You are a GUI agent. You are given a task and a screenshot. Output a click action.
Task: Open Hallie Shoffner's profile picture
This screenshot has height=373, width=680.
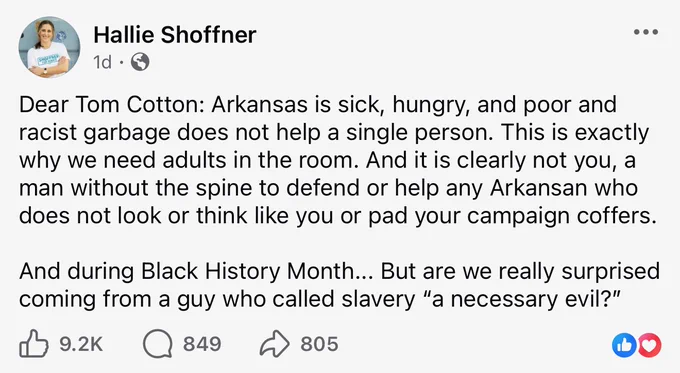pyautogui.click(x=49, y=47)
